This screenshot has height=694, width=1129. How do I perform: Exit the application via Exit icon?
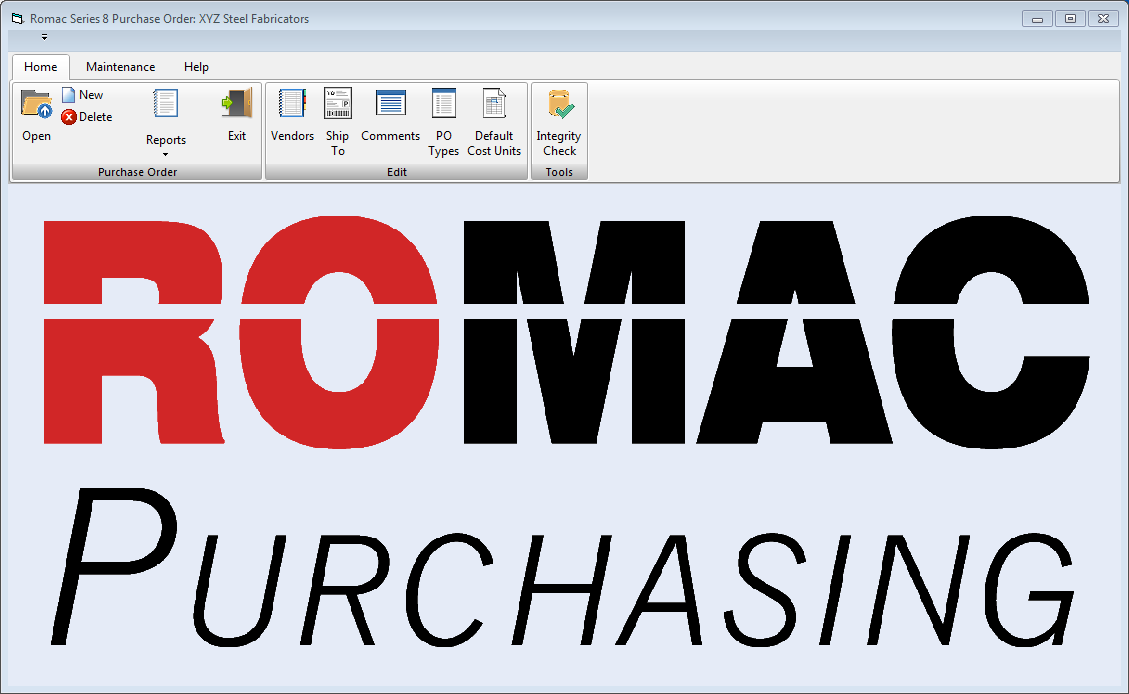pyautogui.click(x=237, y=104)
